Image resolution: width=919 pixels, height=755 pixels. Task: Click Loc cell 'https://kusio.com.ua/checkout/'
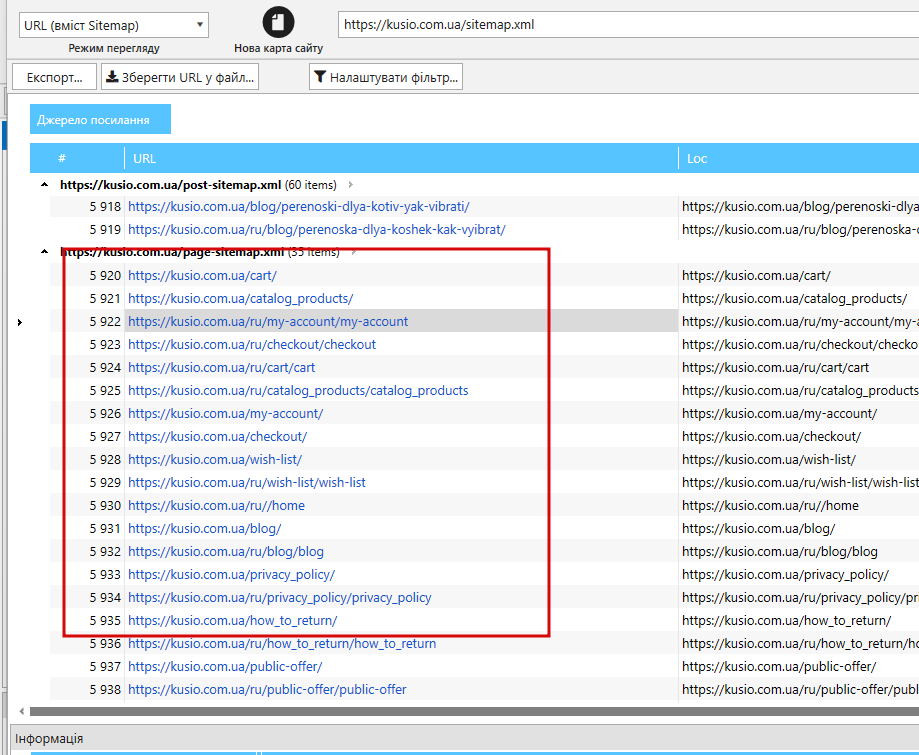point(771,436)
